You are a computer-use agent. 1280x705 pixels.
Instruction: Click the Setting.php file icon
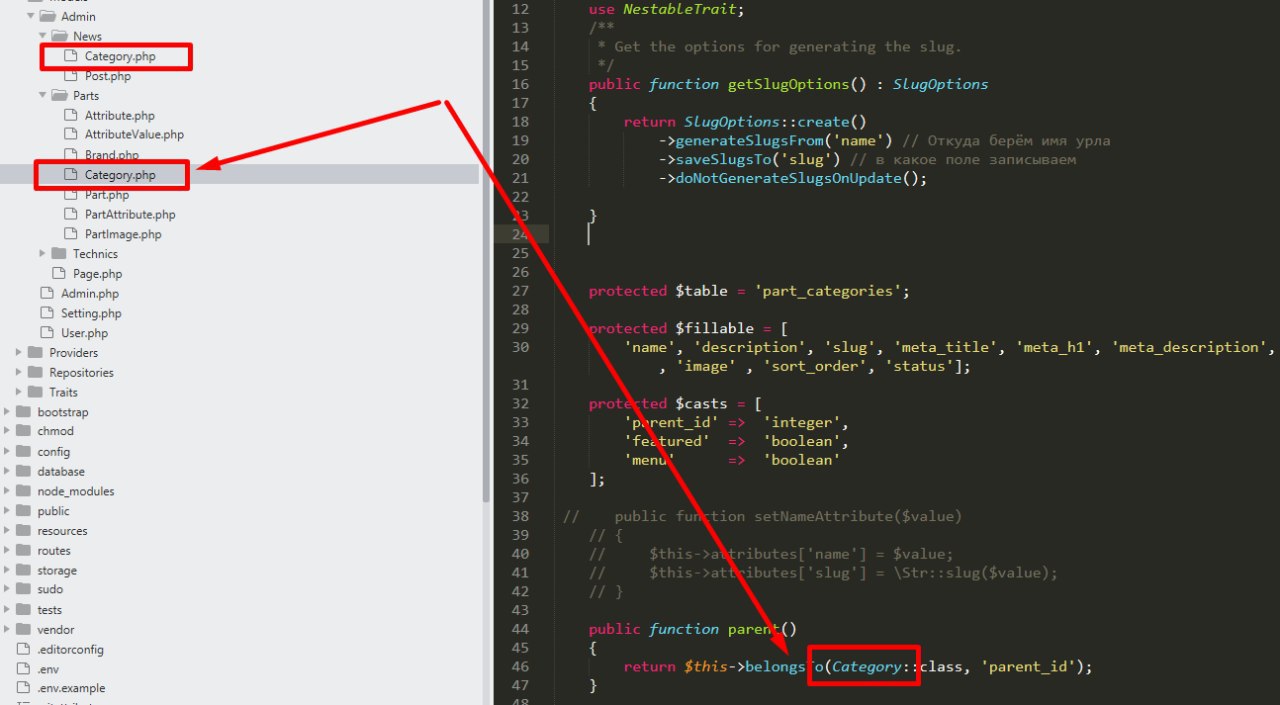click(x=46, y=313)
